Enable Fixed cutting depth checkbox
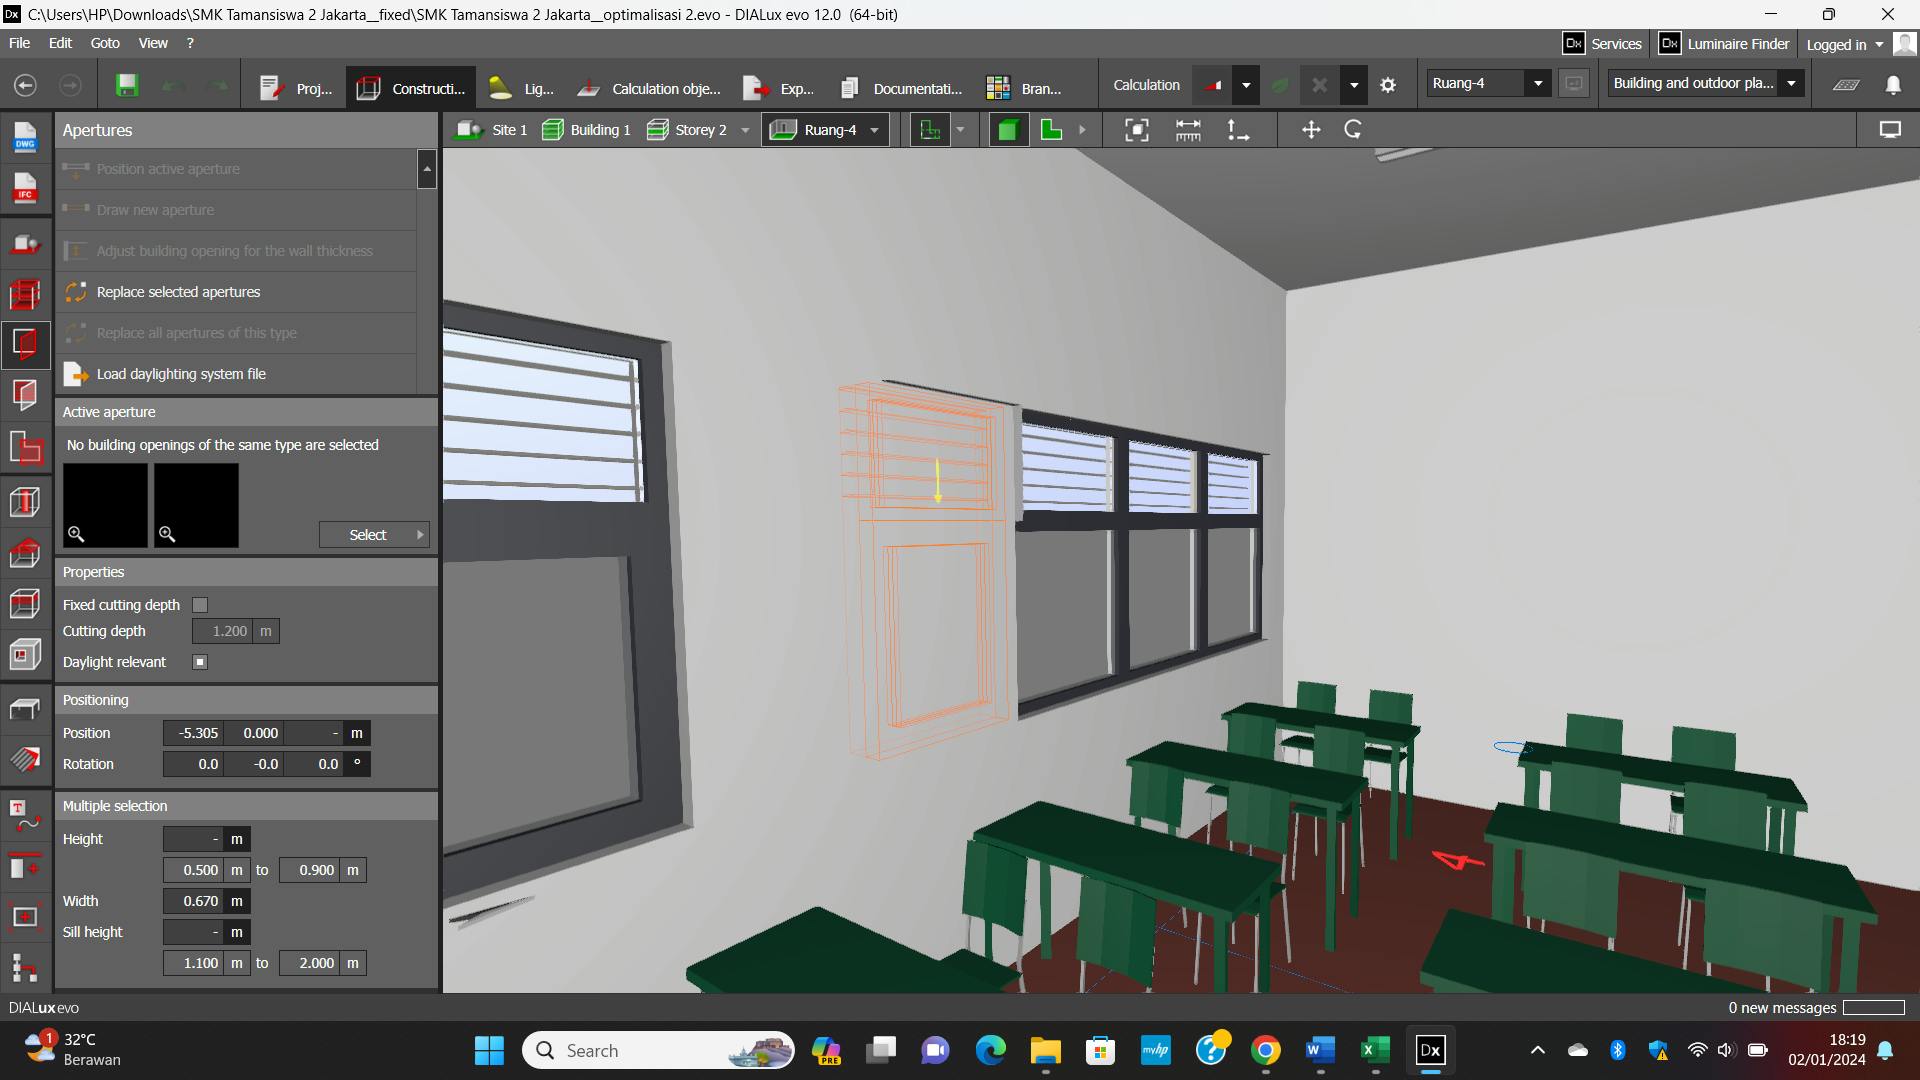This screenshot has height=1080, width=1920. 200,605
